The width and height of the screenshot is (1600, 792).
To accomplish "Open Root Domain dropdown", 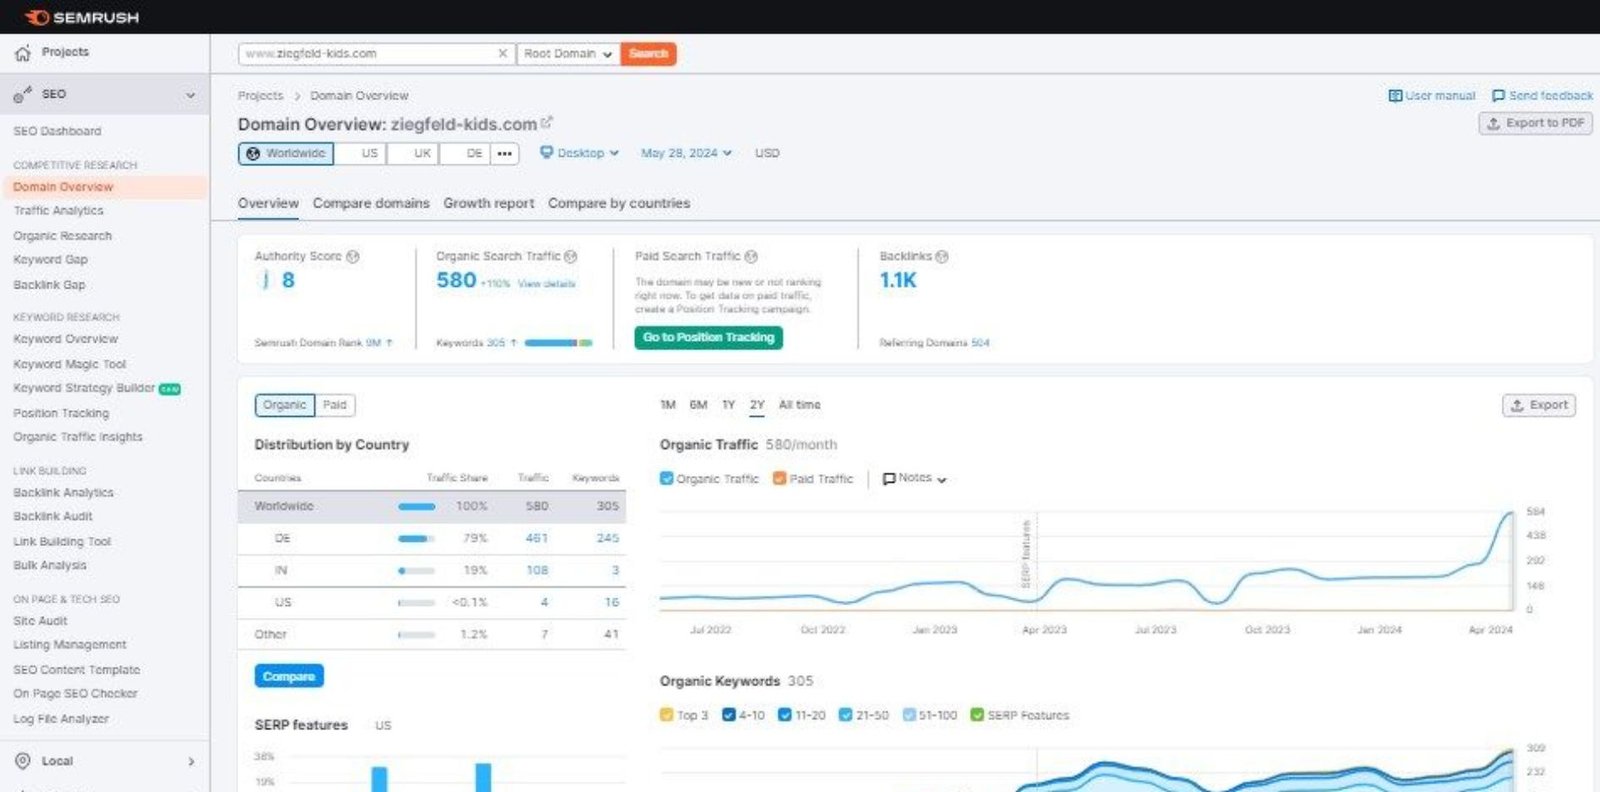I will pos(568,54).
